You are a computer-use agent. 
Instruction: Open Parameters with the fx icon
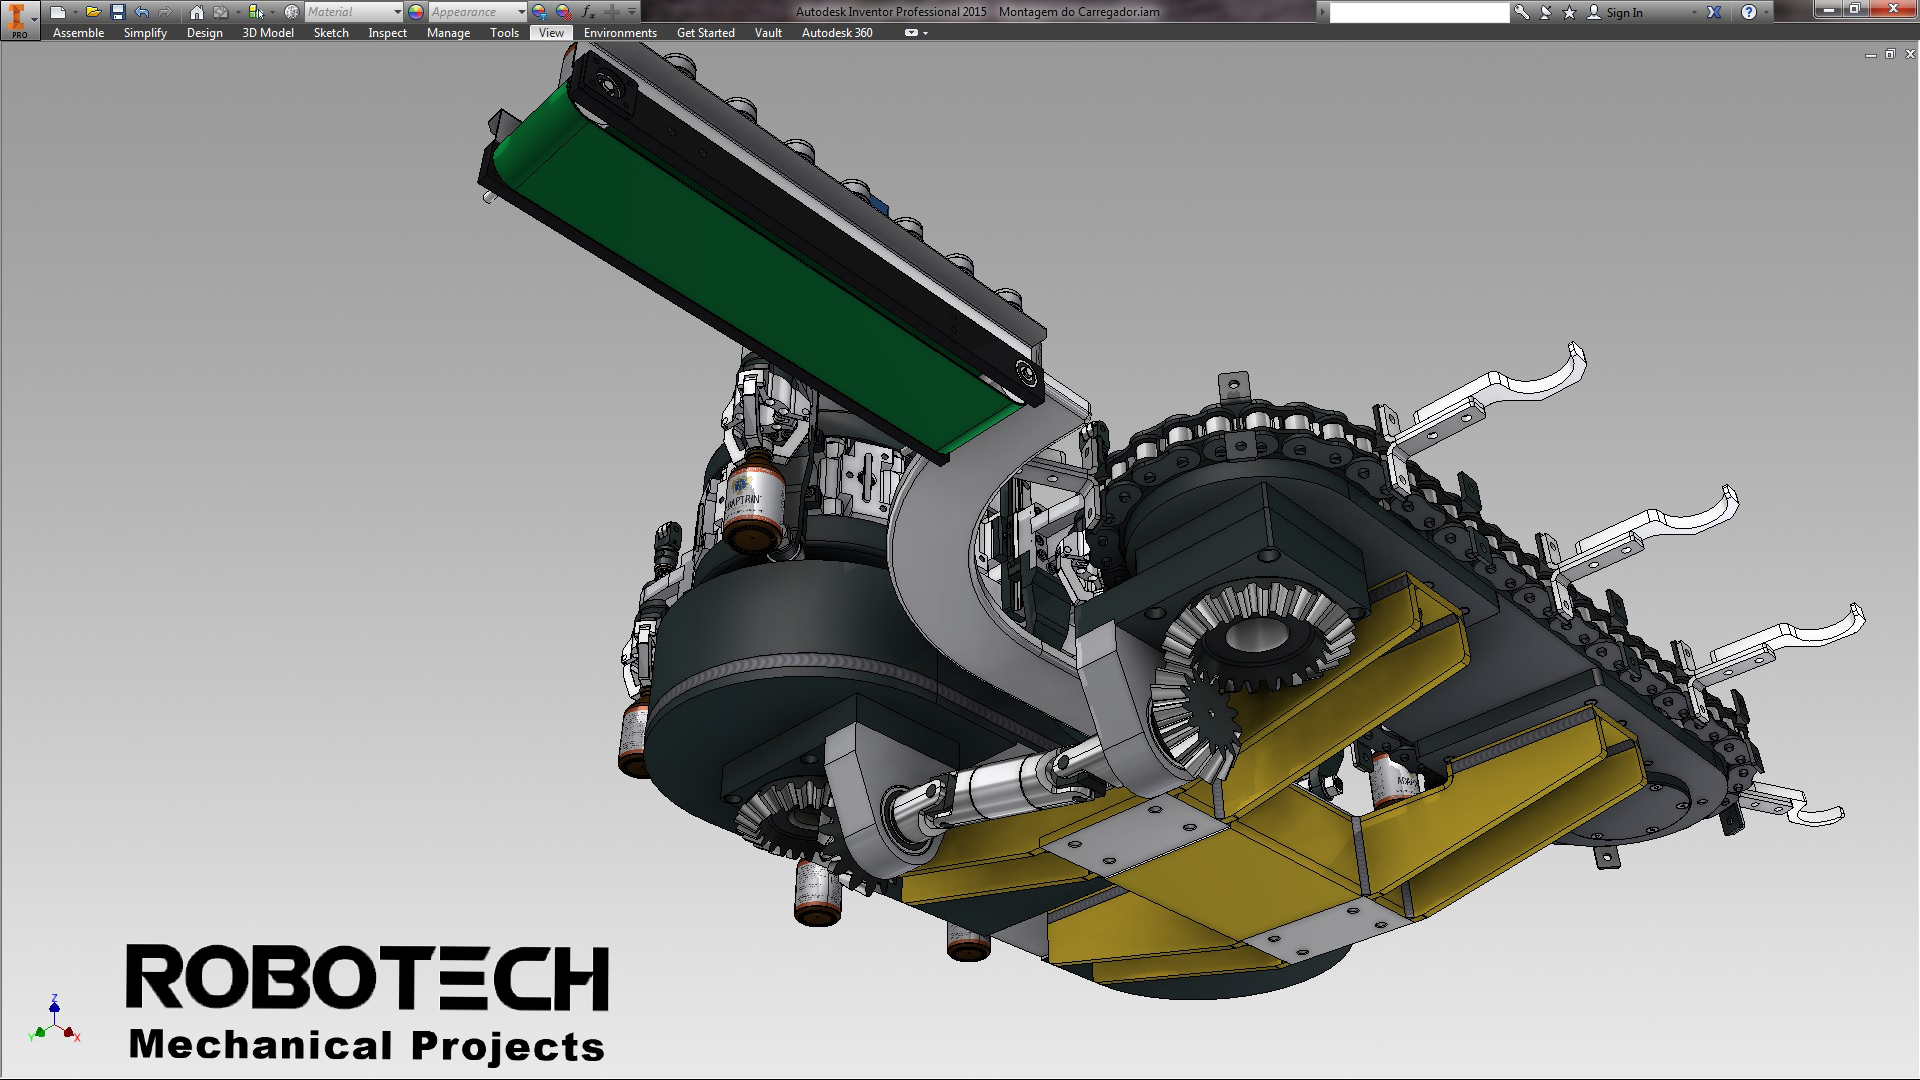(588, 12)
